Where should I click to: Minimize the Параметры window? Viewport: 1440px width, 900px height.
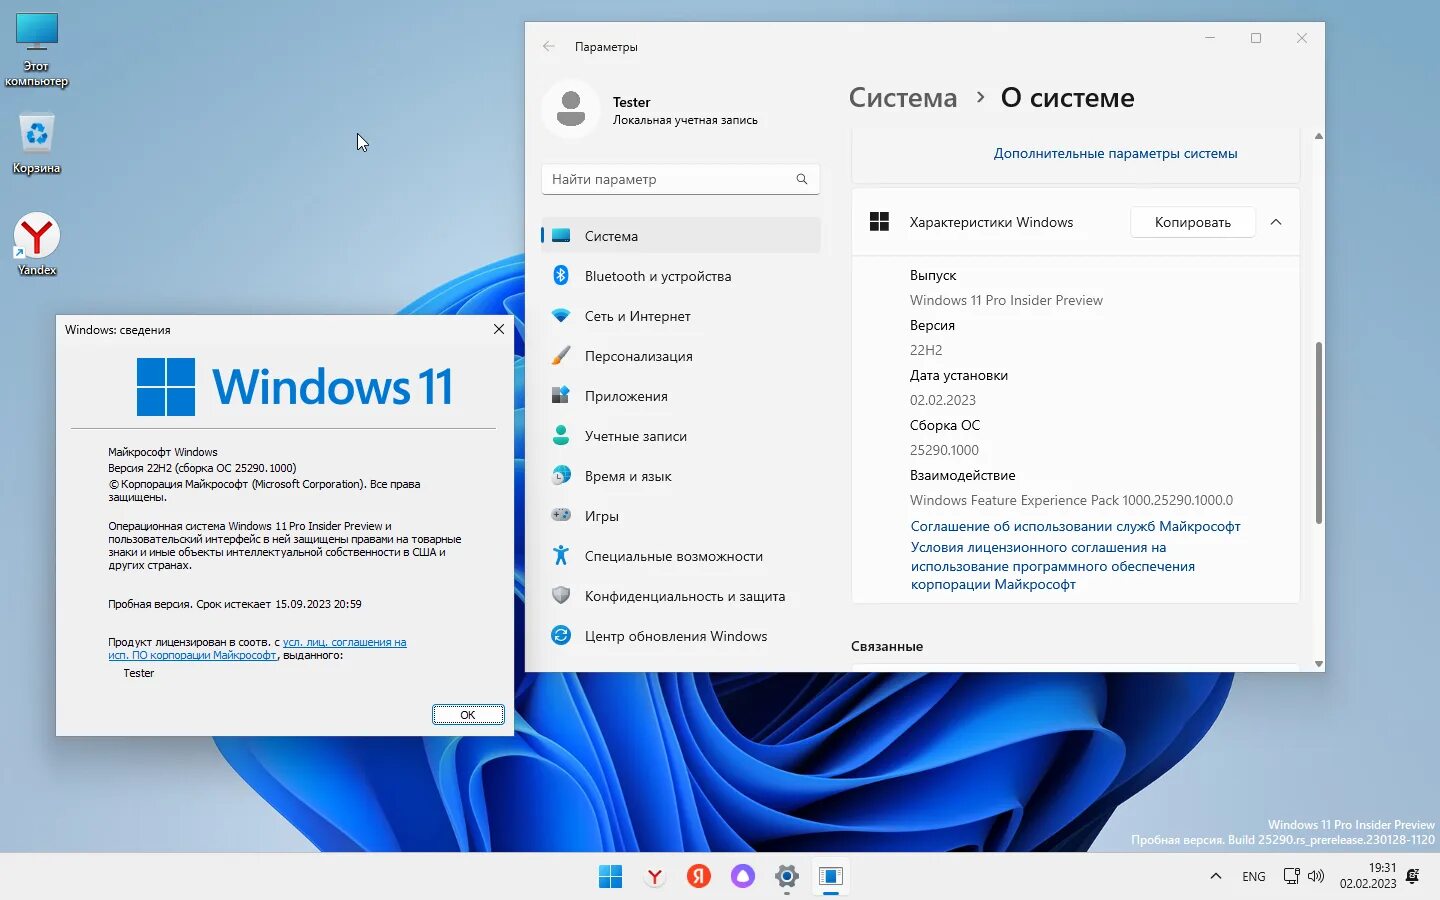click(x=1210, y=38)
